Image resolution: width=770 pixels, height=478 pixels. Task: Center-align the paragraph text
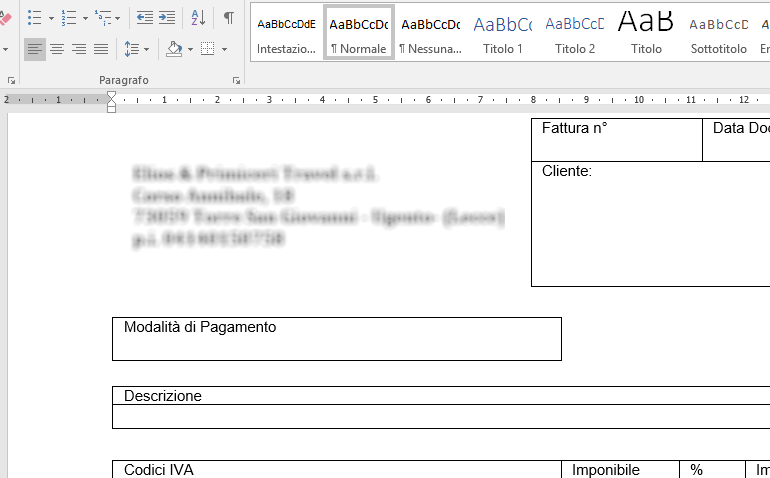click(57, 48)
